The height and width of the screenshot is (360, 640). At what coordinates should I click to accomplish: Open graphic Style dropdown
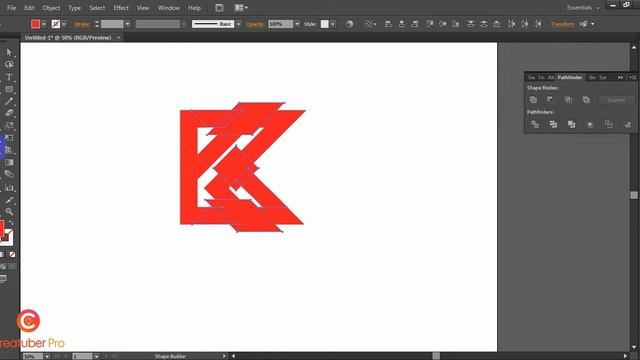point(333,24)
